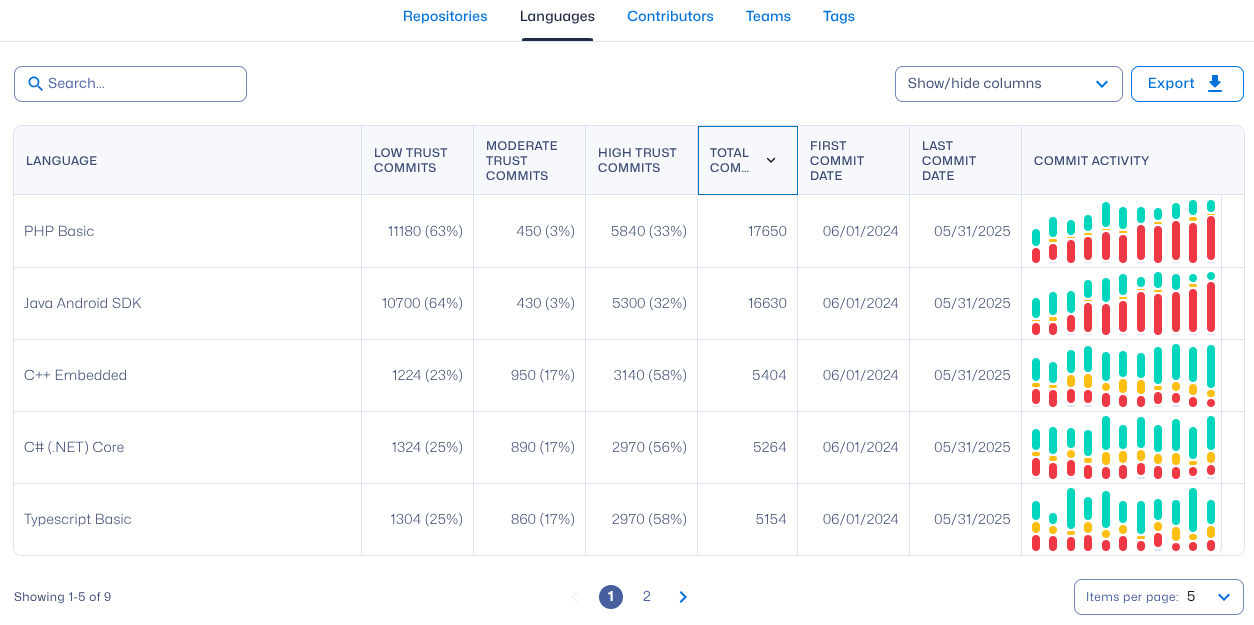Open the C++ Embedded commit activity chart
Screen dimensions: 1254x625
1124,376
